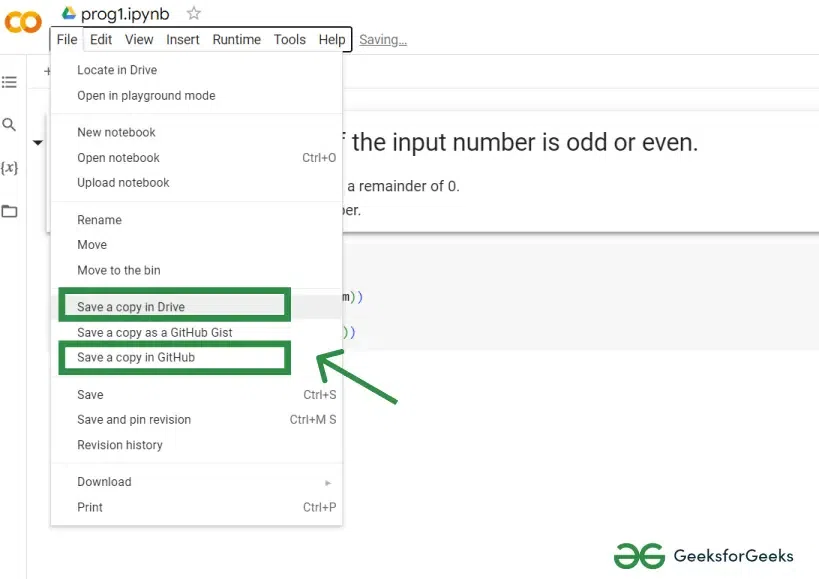Image resolution: width=819 pixels, height=579 pixels.
Task: Choose Move in File menu
Action: (x=196, y=245)
